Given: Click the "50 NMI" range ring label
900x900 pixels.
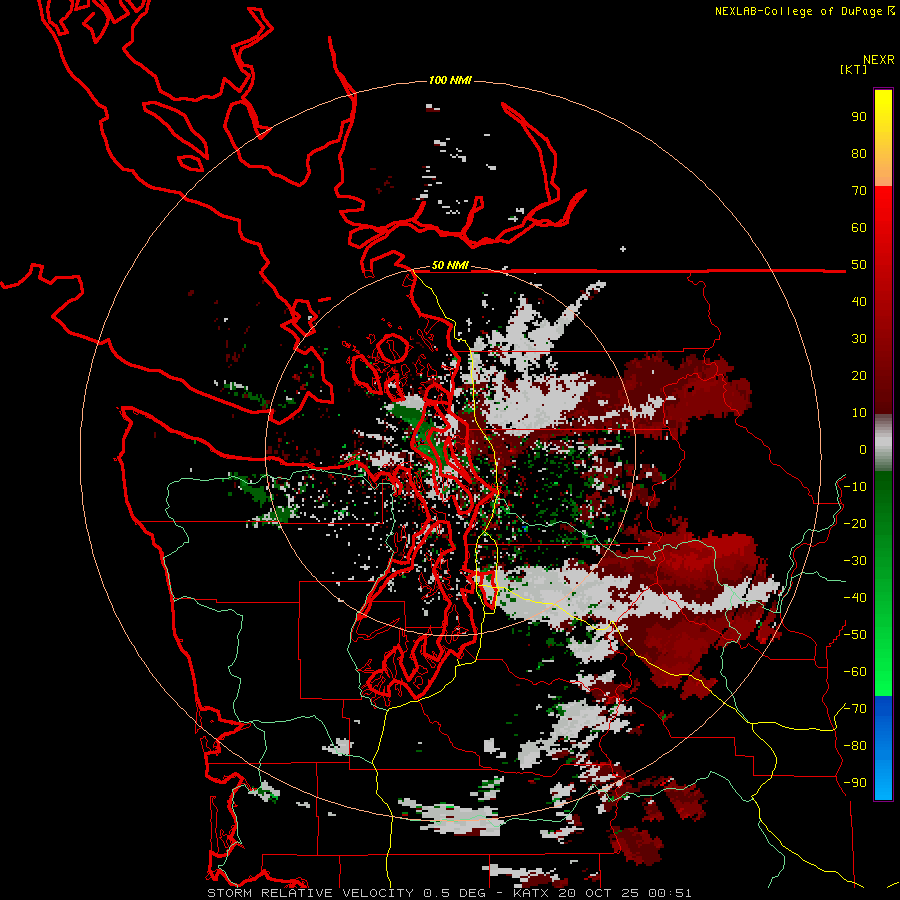Looking at the screenshot, I should tap(450, 265).
